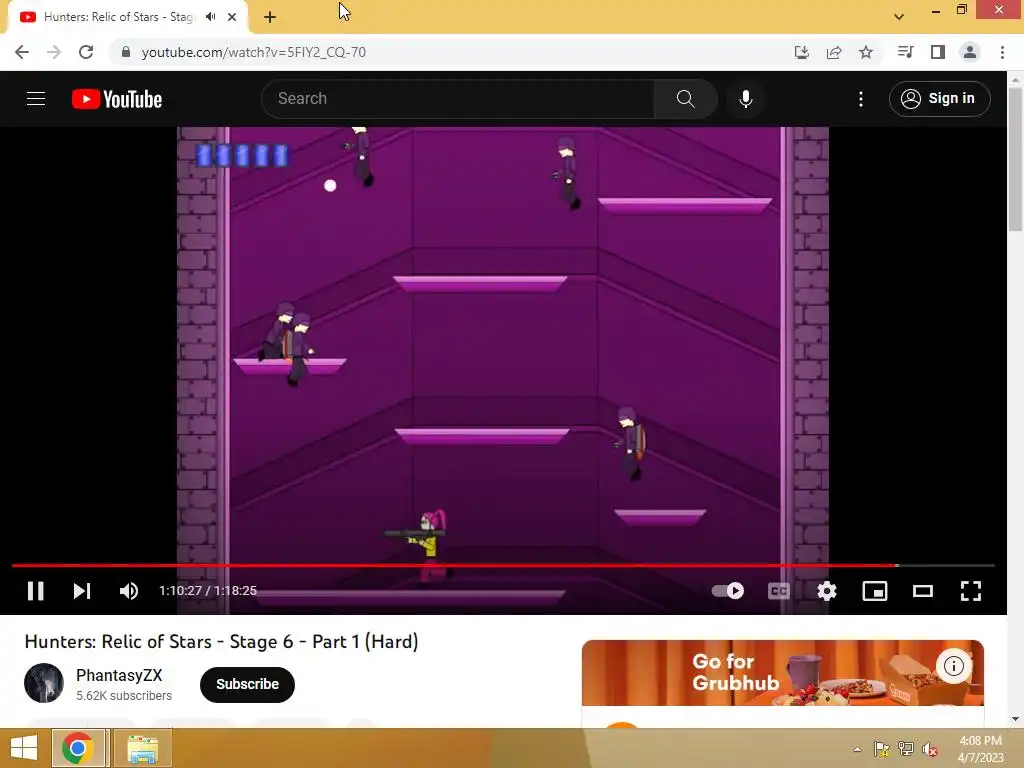Click the Chrome taskbar icon
The image size is (1024, 768).
[78, 748]
